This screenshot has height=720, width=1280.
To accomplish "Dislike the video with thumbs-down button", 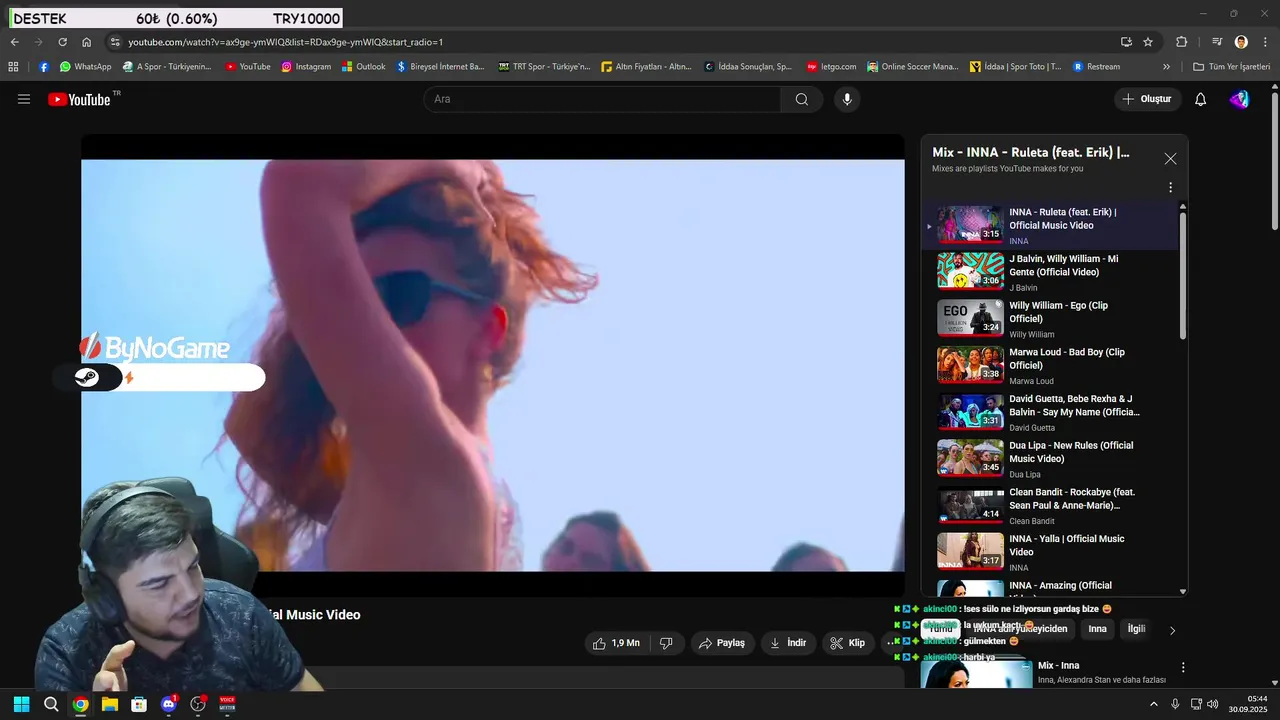I will (666, 643).
